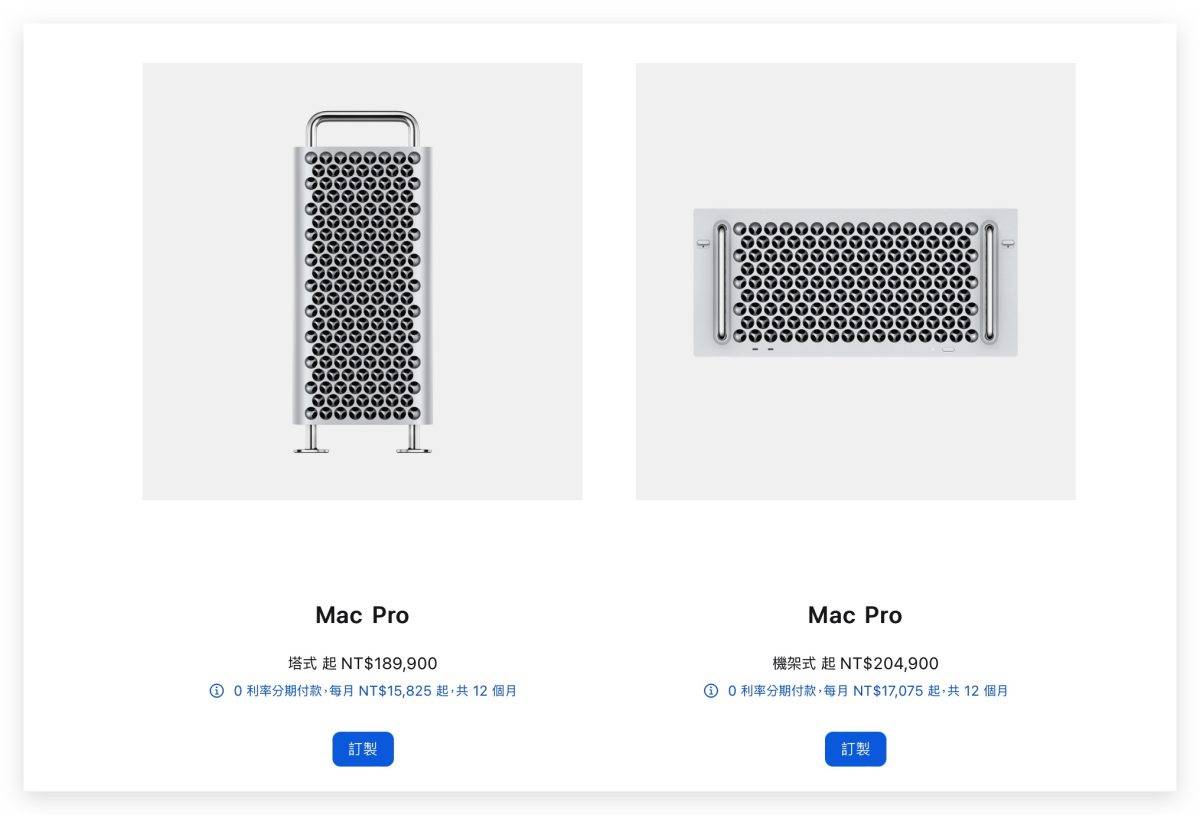Click the right handle on the rack Mac Pro
The height and width of the screenshot is (815, 1200).
(x=989, y=281)
